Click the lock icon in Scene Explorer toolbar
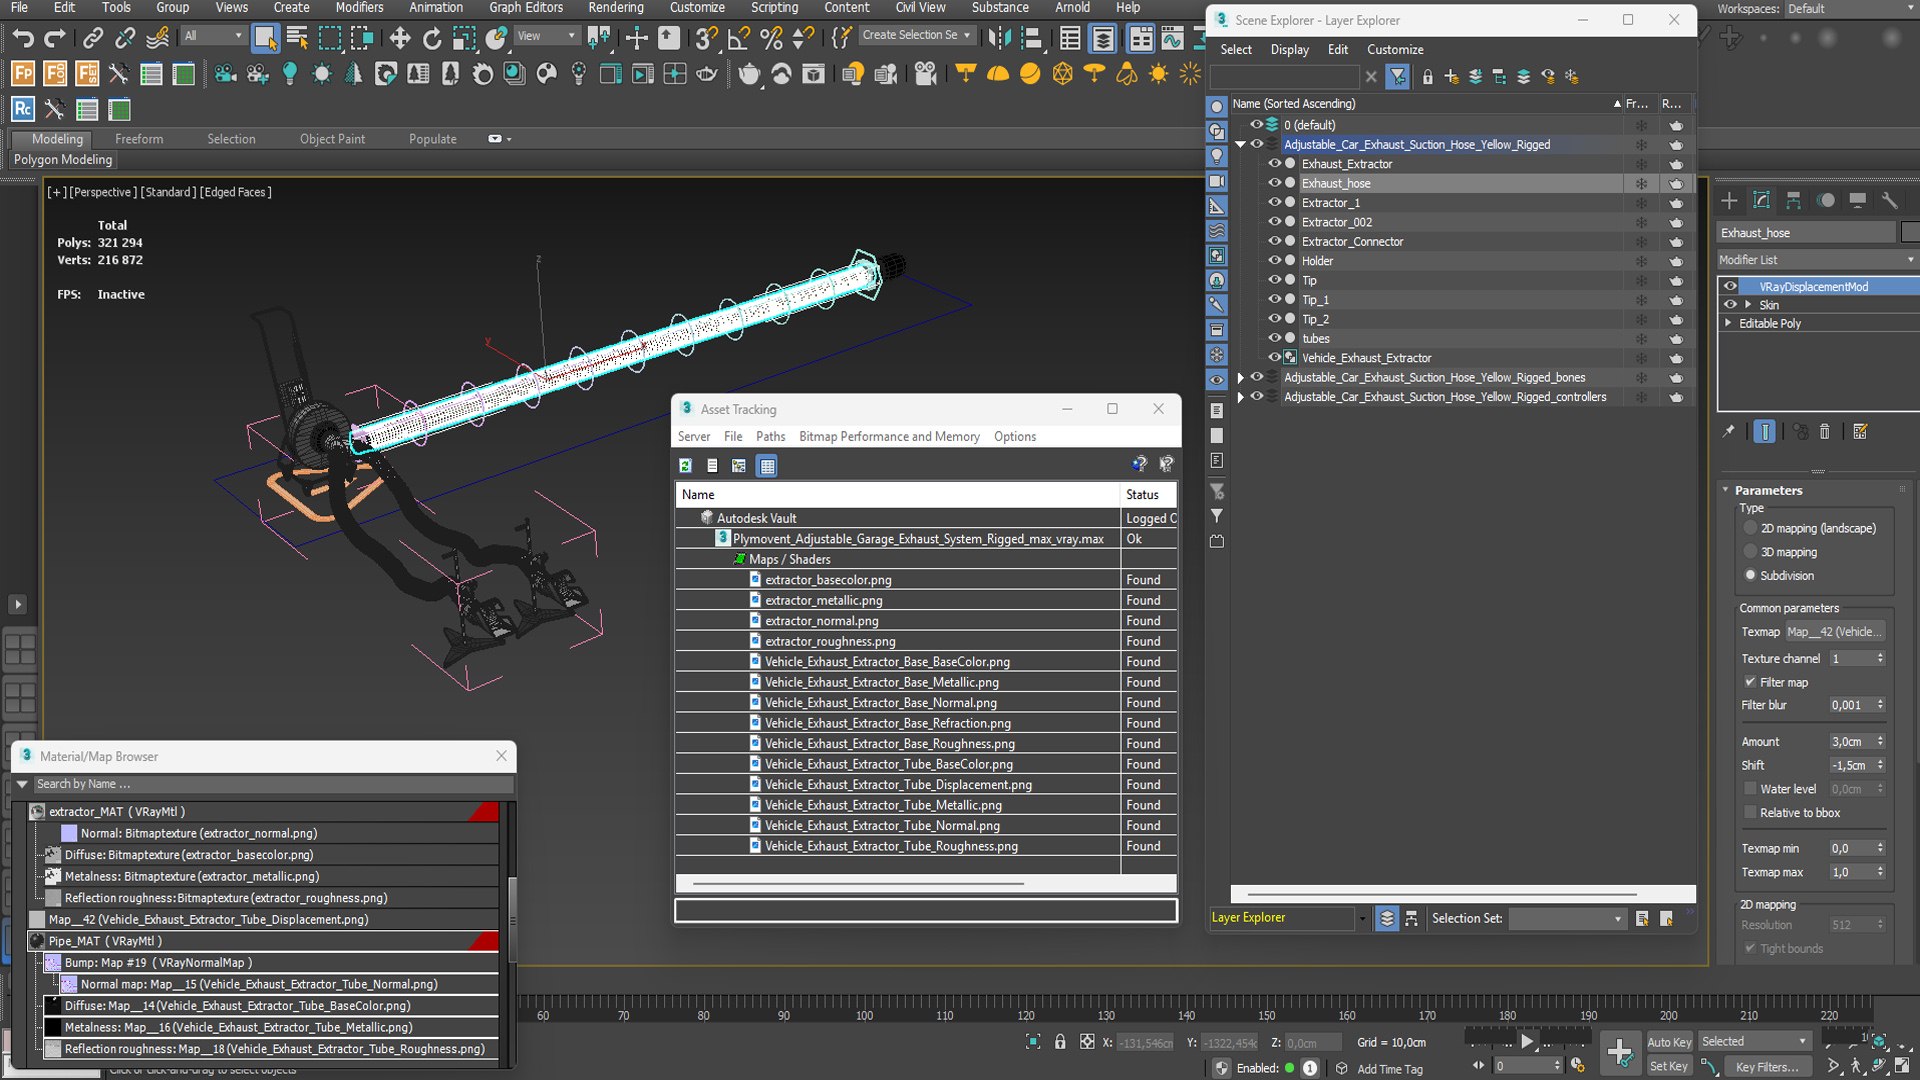The height and width of the screenshot is (1080, 1920). tap(1427, 77)
